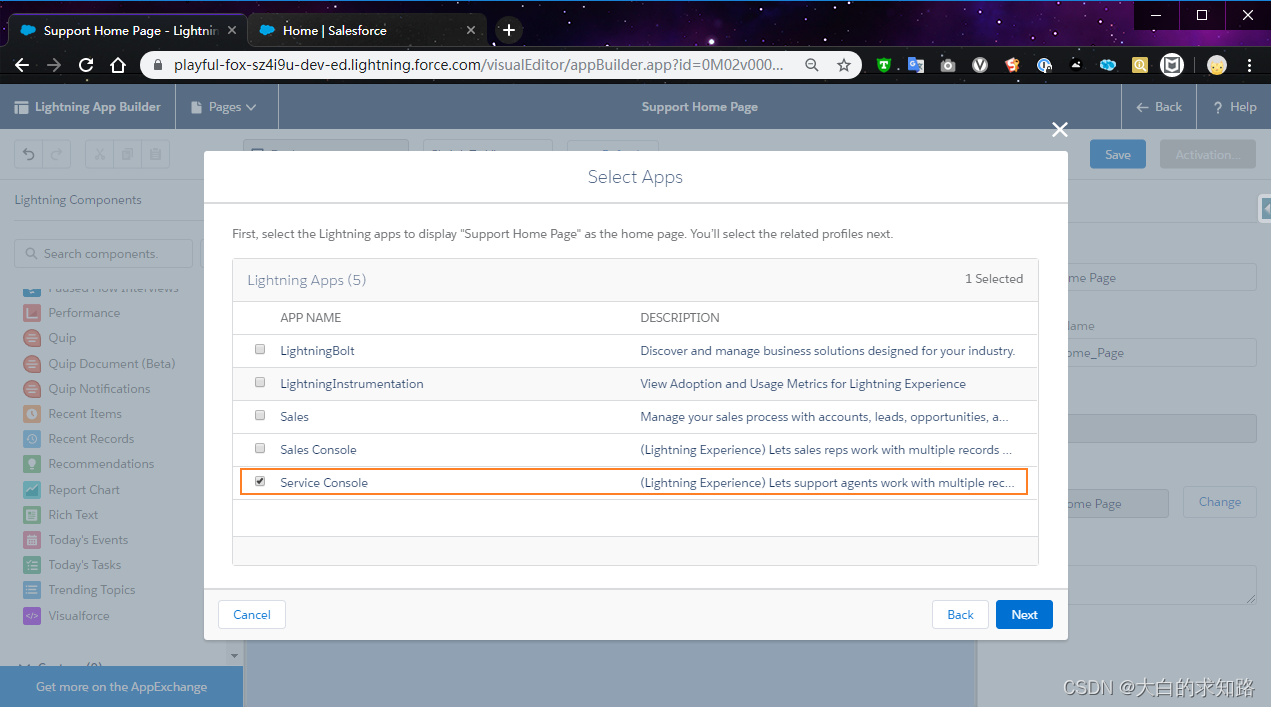Image resolution: width=1271 pixels, height=707 pixels.
Task: Click the copy icon in the toolbar
Action: point(127,154)
